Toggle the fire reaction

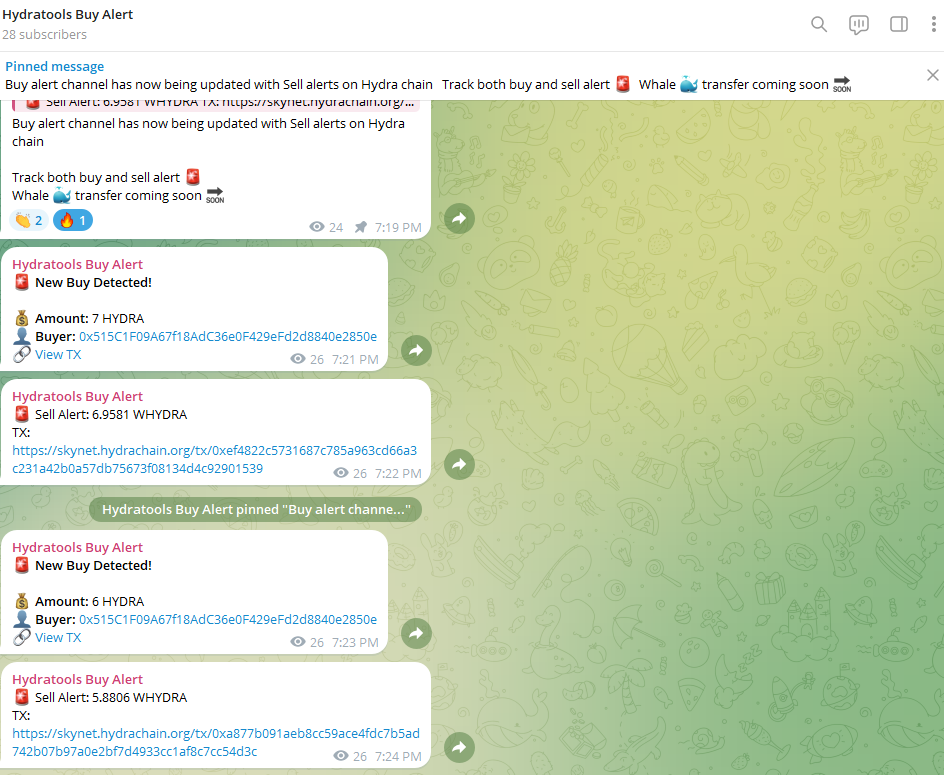tap(70, 219)
